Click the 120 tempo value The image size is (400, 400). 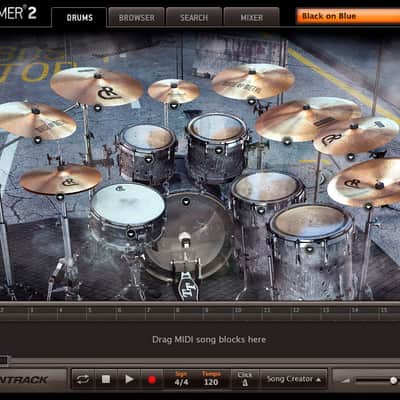(x=211, y=382)
